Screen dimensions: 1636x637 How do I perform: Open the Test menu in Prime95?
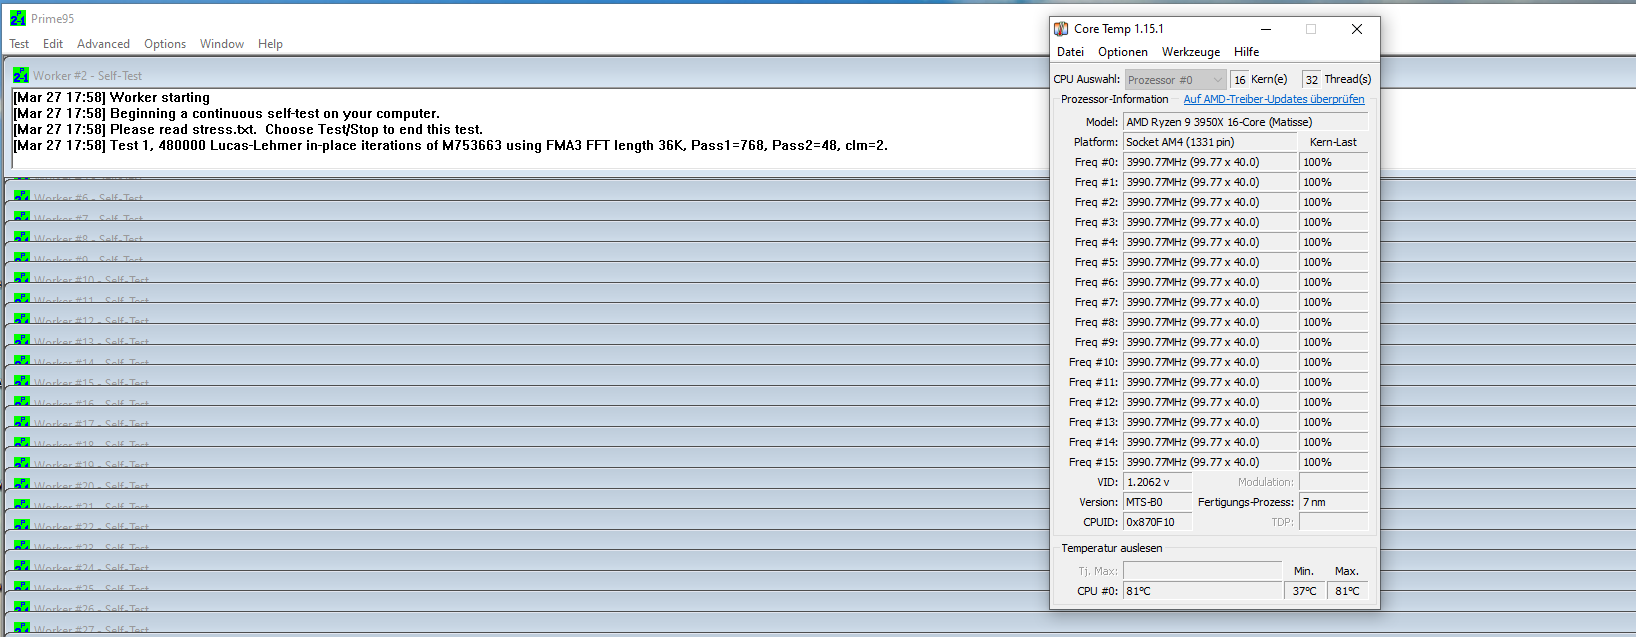(19, 44)
